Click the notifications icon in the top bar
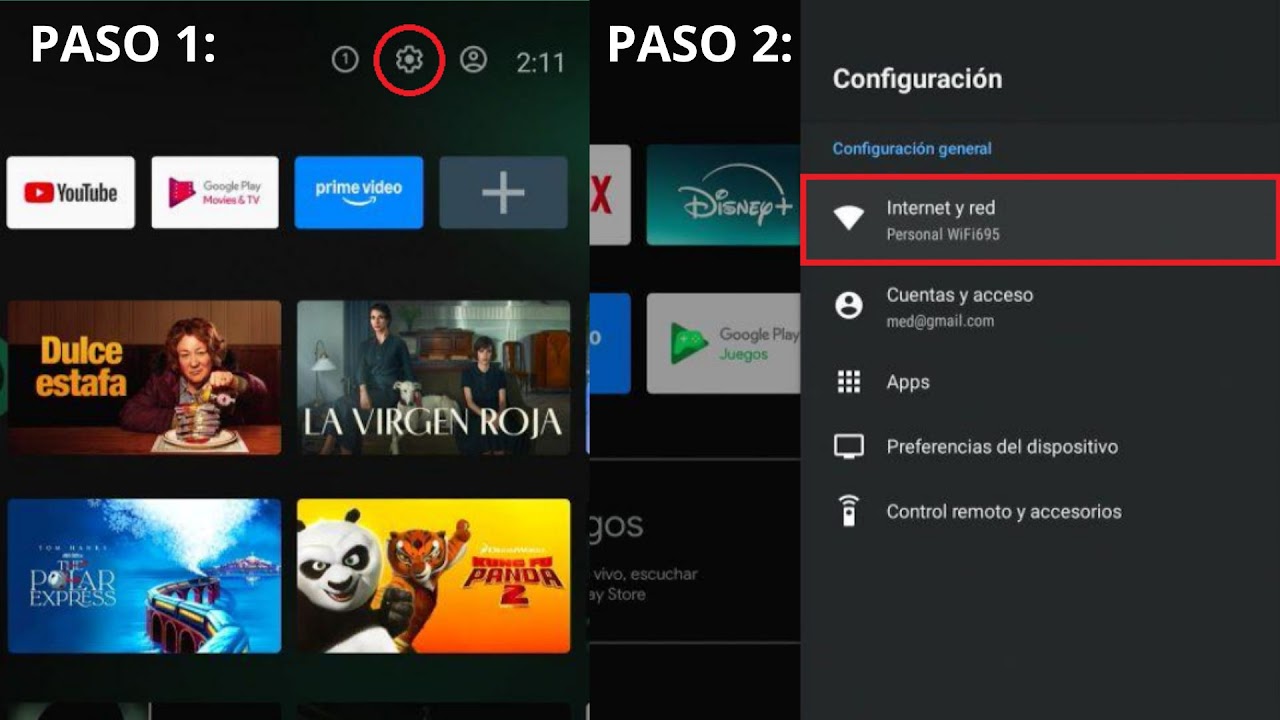 (x=344, y=61)
